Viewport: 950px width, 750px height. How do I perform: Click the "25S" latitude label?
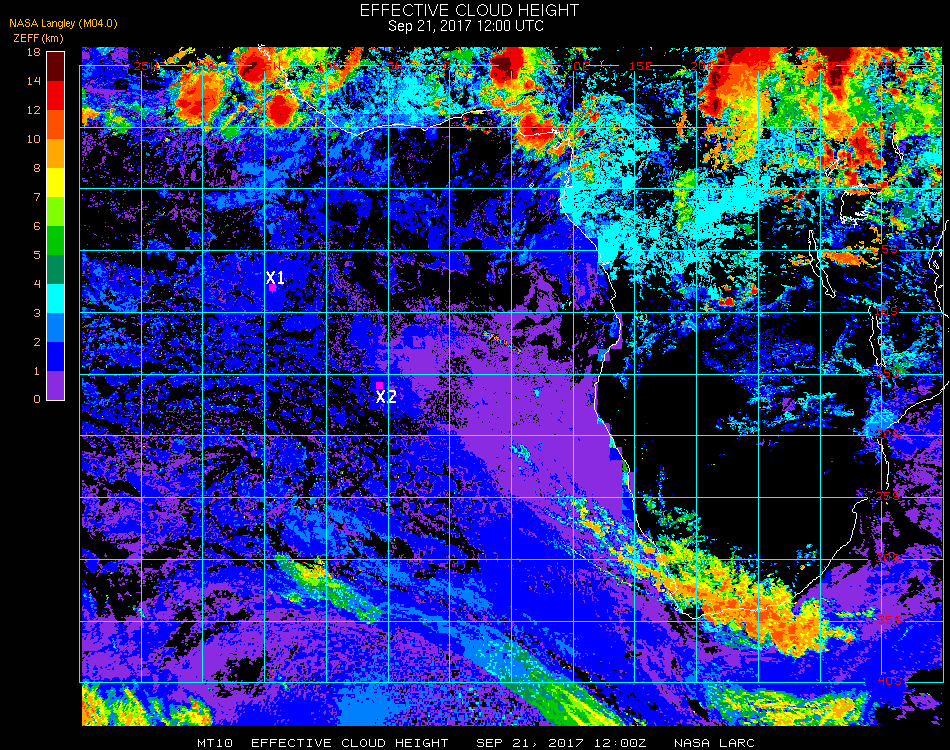coord(888,497)
